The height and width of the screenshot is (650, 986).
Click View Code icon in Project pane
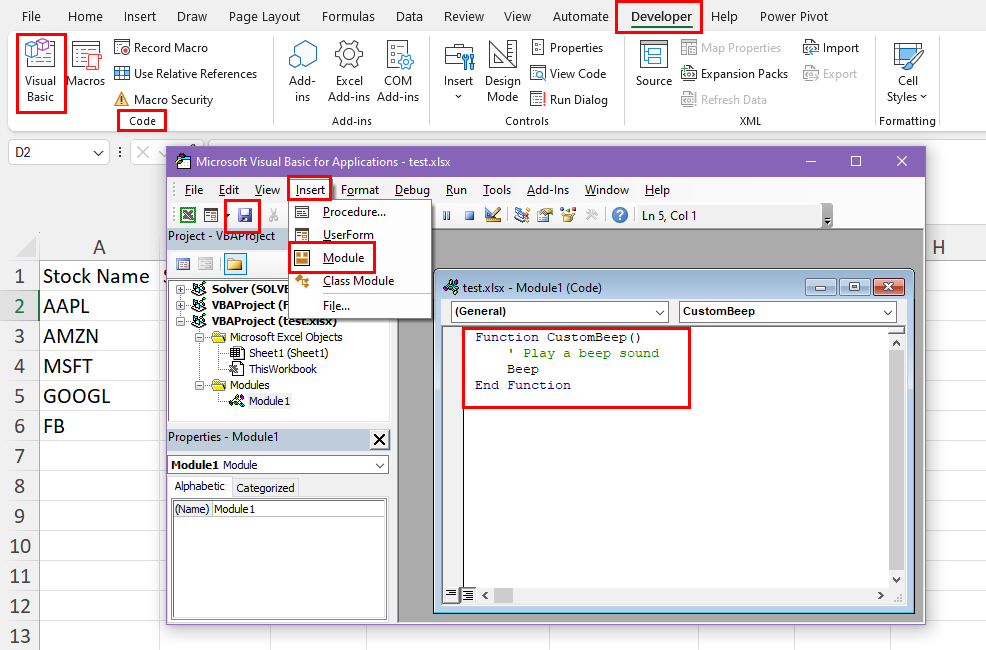pyautogui.click(x=183, y=264)
